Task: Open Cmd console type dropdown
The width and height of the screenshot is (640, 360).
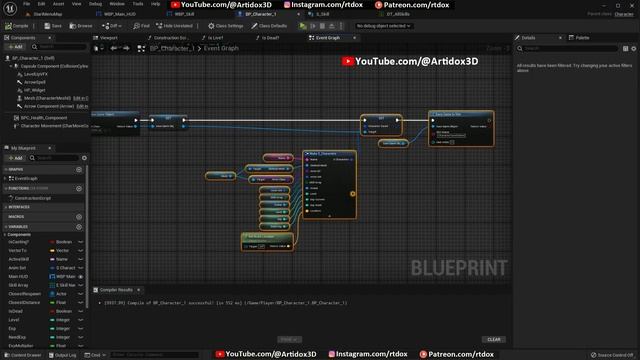Action: [95, 355]
